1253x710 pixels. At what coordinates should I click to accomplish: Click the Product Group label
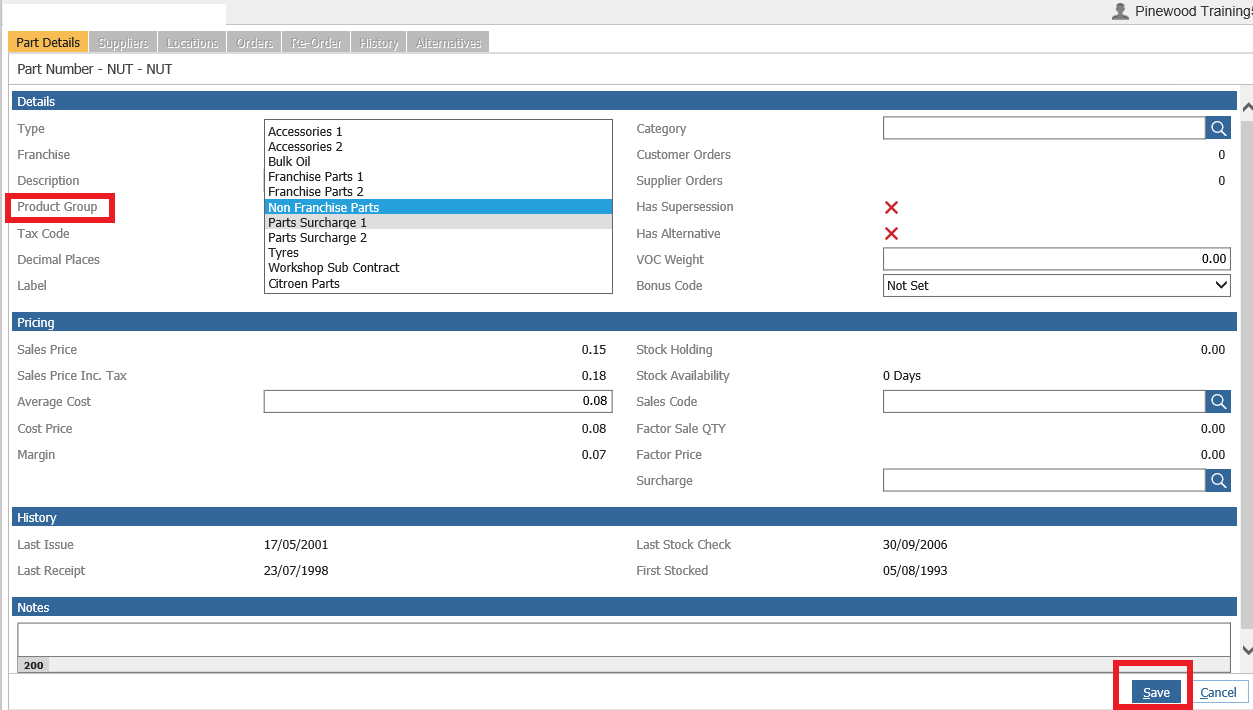click(x=57, y=207)
